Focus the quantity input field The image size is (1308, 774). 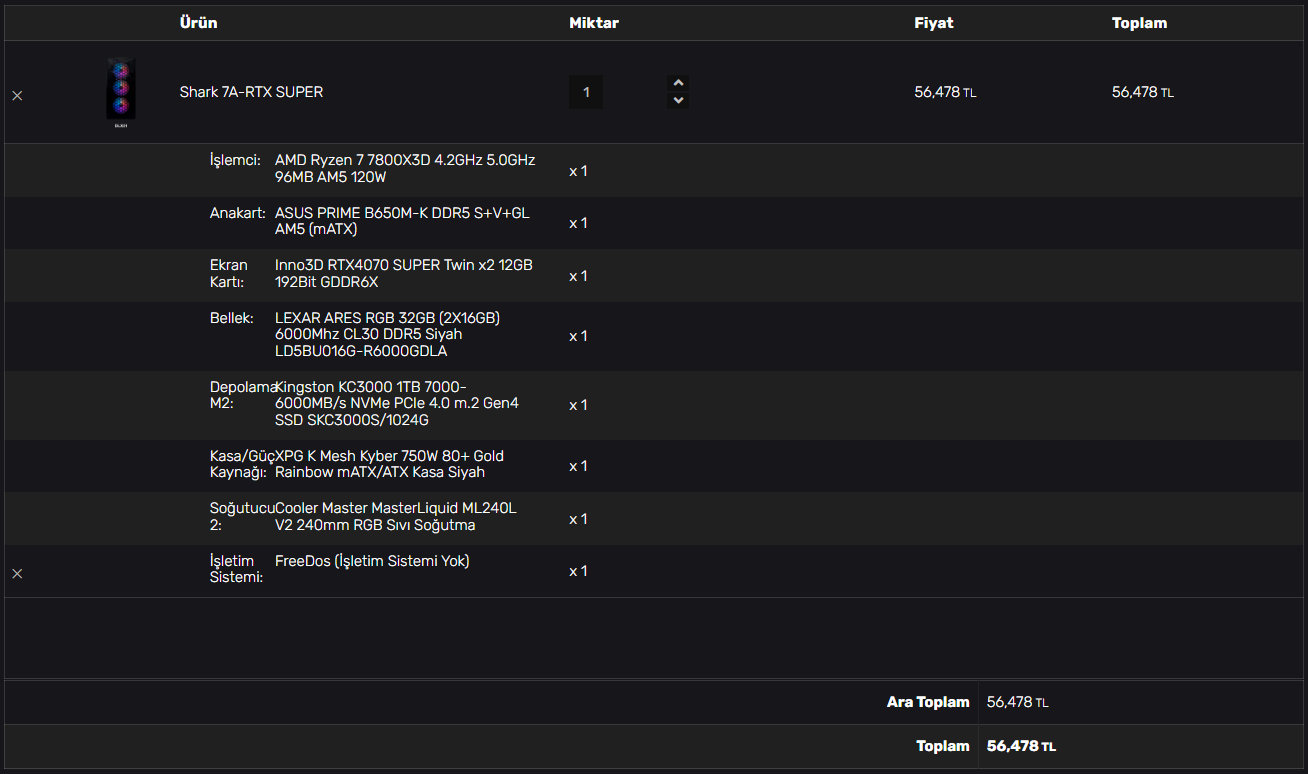pyautogui.click(x=586, y=92)
